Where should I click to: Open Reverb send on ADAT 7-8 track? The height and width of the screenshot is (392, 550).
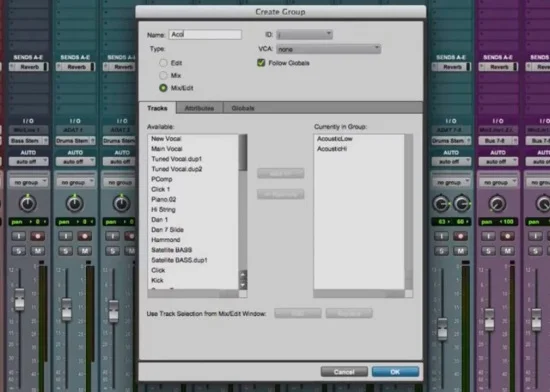(451, 67)
